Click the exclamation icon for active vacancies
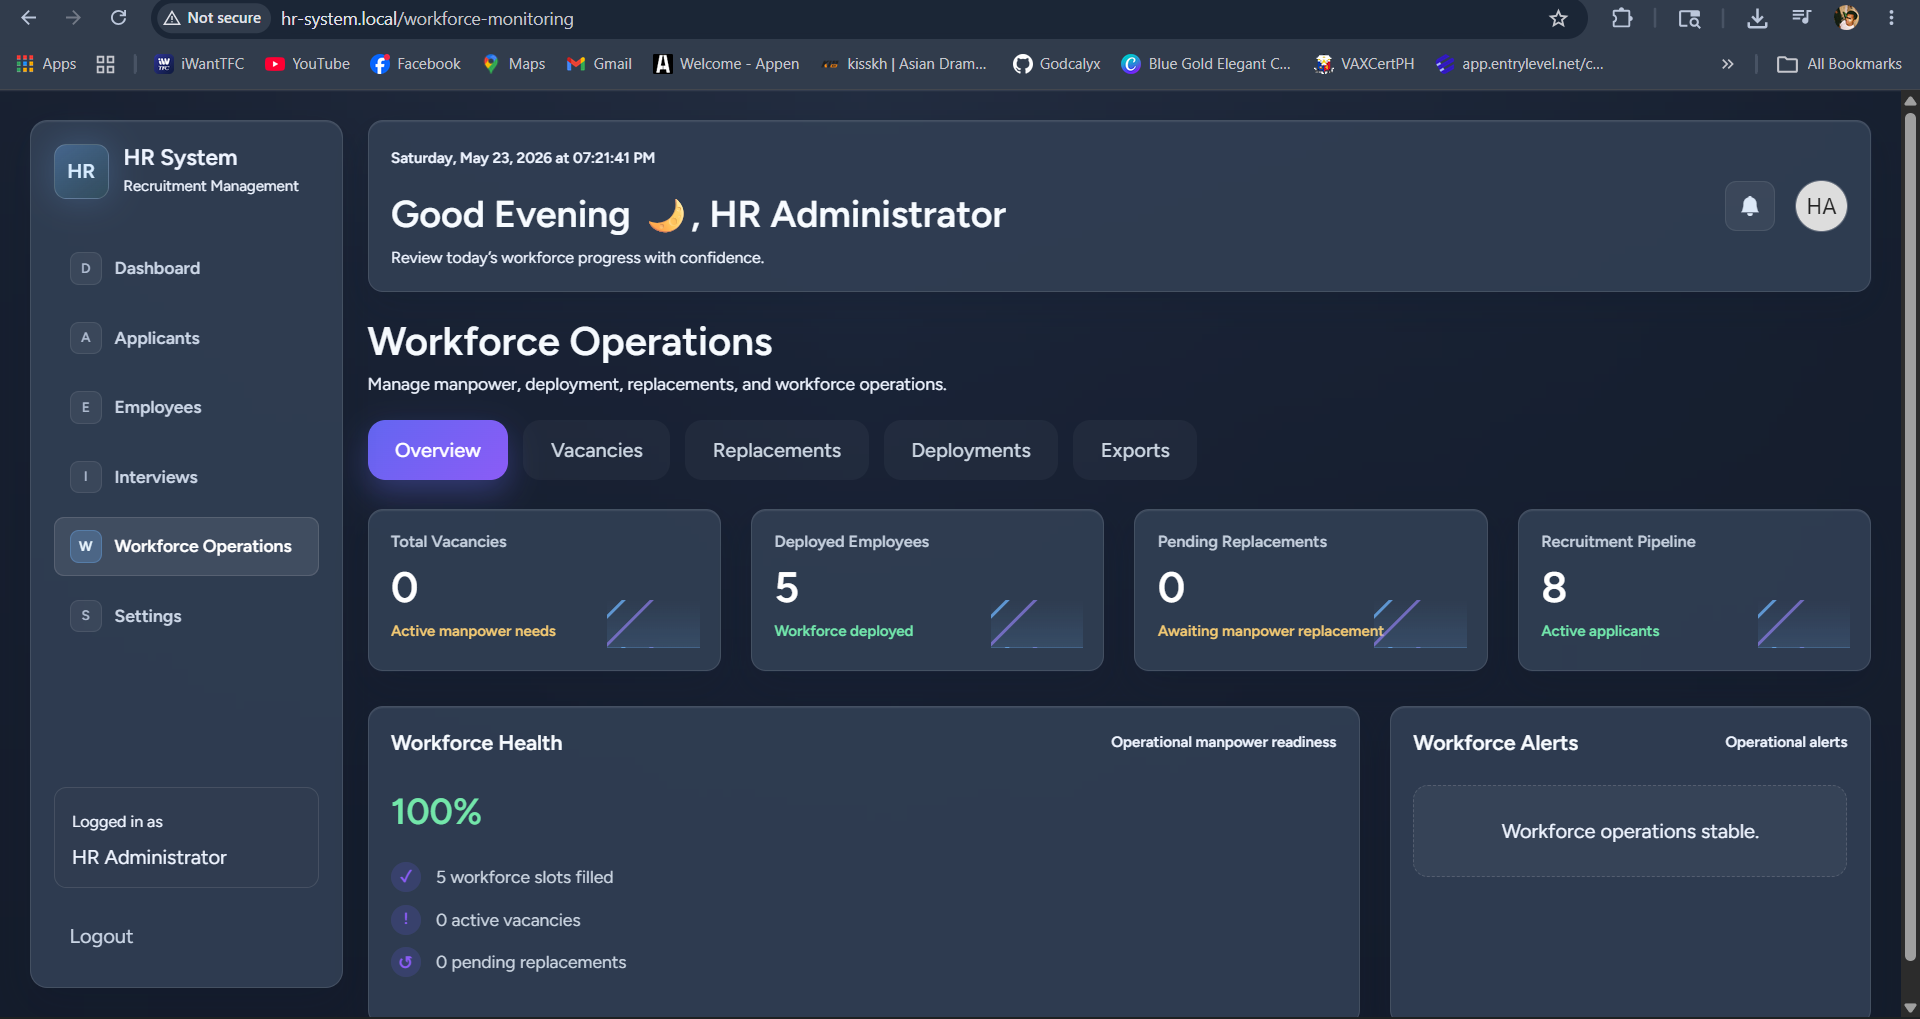 pyautogui.click(x=405, y=919)
